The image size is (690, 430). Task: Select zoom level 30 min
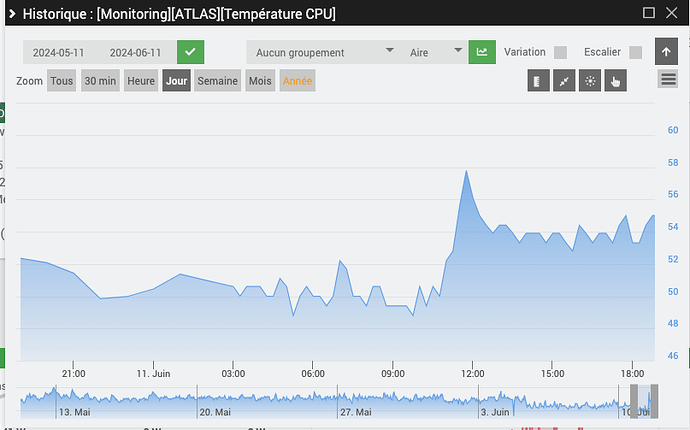(x=100, y=81)
